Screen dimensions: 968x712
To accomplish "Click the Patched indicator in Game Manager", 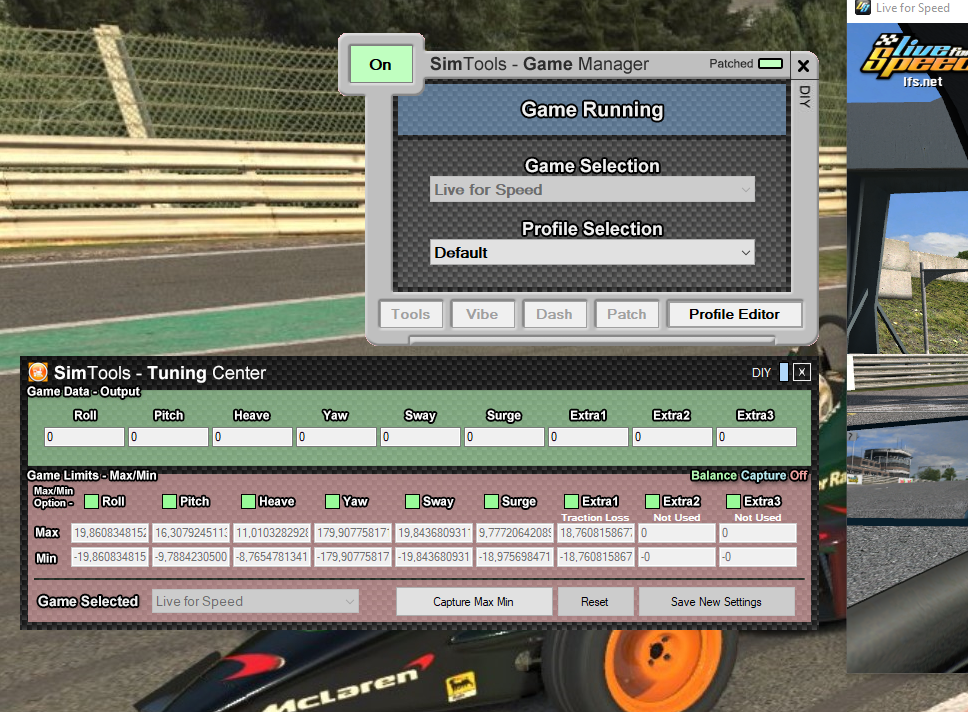I will tap(770, 64).
